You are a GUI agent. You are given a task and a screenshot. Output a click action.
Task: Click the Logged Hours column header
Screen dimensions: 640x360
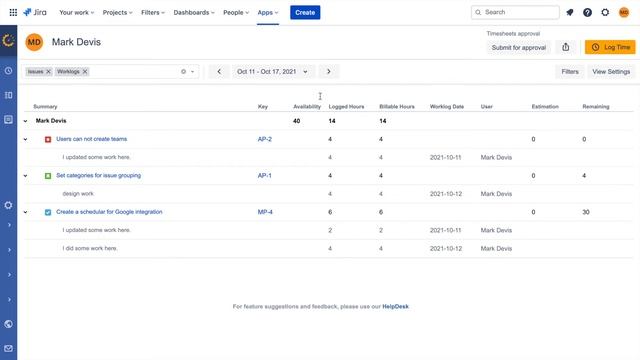[x=346, y=107]
